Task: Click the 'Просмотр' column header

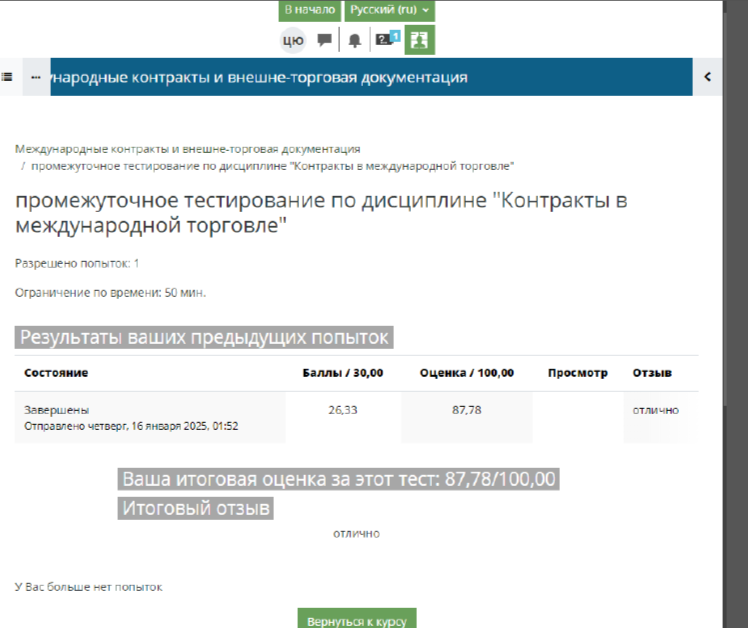Action: point(577,373)
